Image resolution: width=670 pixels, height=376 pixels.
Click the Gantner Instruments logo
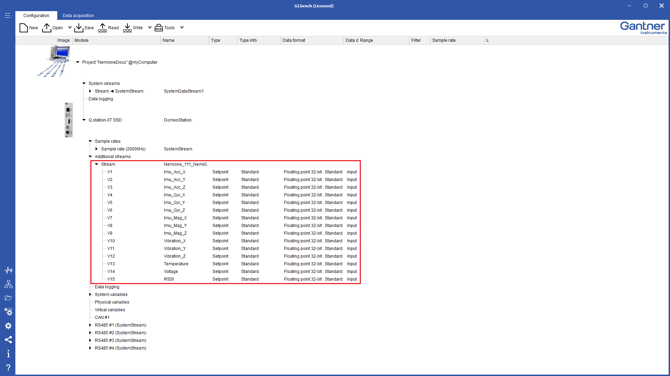[643, 28]
